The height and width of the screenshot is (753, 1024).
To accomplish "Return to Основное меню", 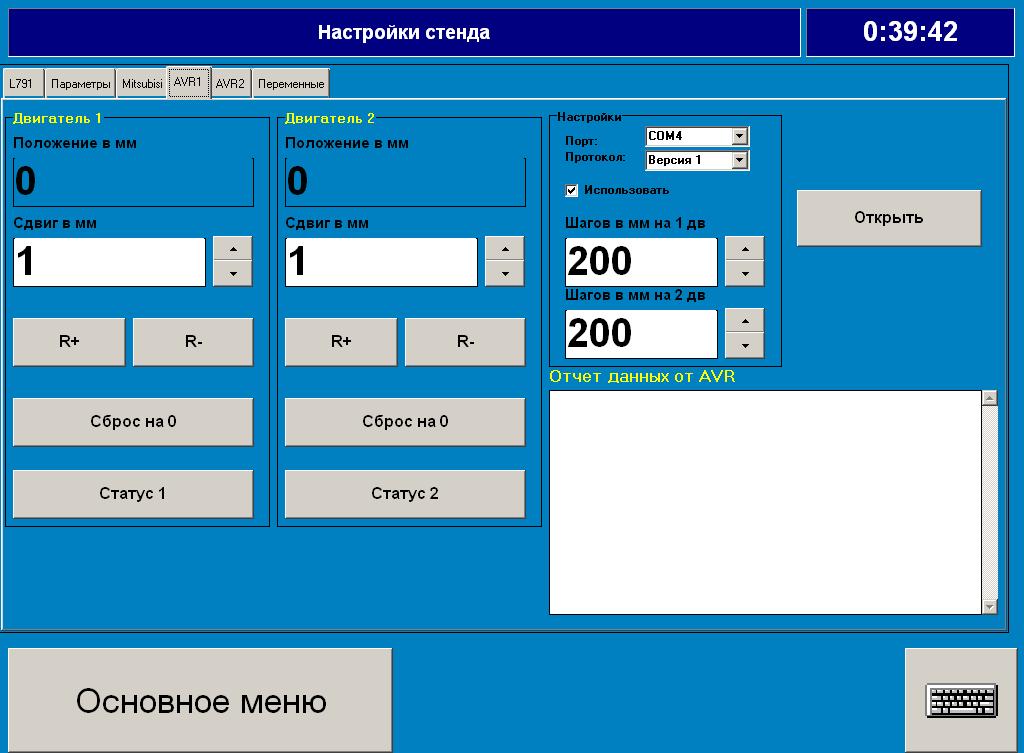I will coord(200,700).
